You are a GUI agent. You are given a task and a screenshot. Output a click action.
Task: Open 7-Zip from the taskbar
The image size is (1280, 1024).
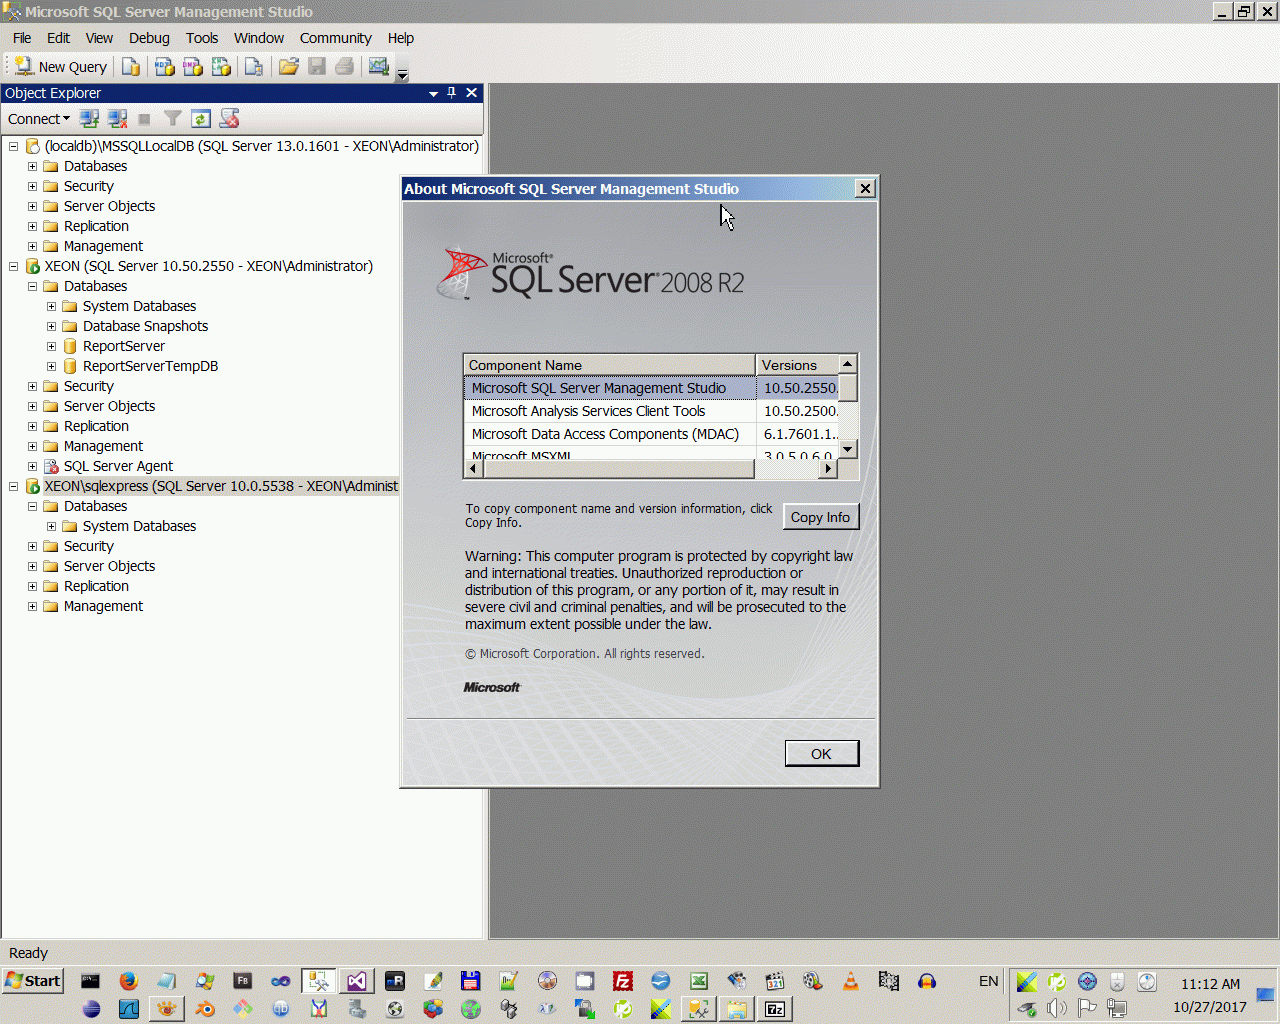coord(775,1009)
